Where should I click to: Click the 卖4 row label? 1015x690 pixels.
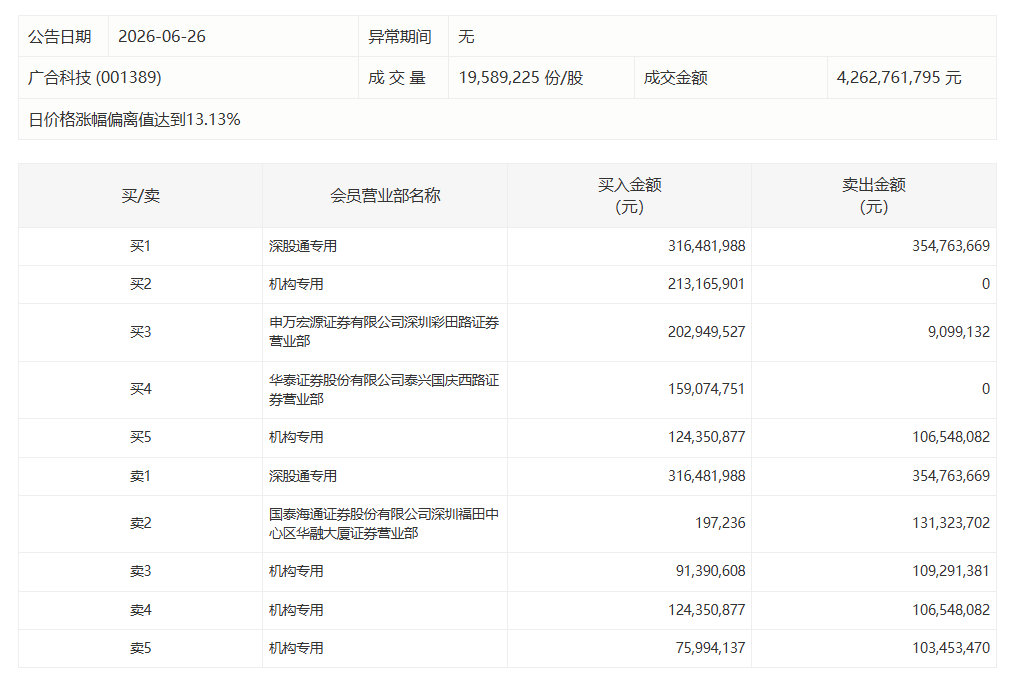(140, 611)
